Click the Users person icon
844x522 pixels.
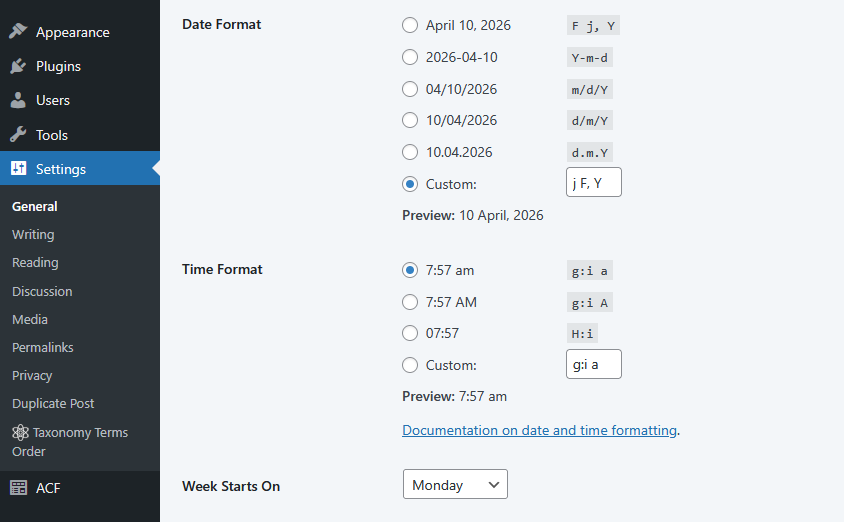coord(18,100)
